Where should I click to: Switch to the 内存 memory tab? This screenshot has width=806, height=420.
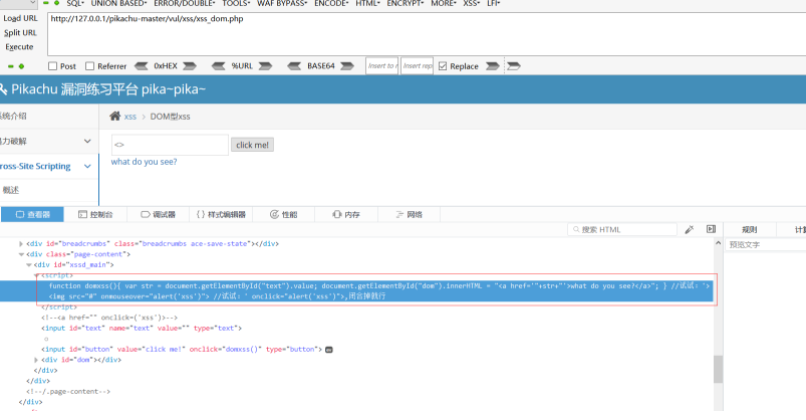pyautogui.click(x=346, y=214)
